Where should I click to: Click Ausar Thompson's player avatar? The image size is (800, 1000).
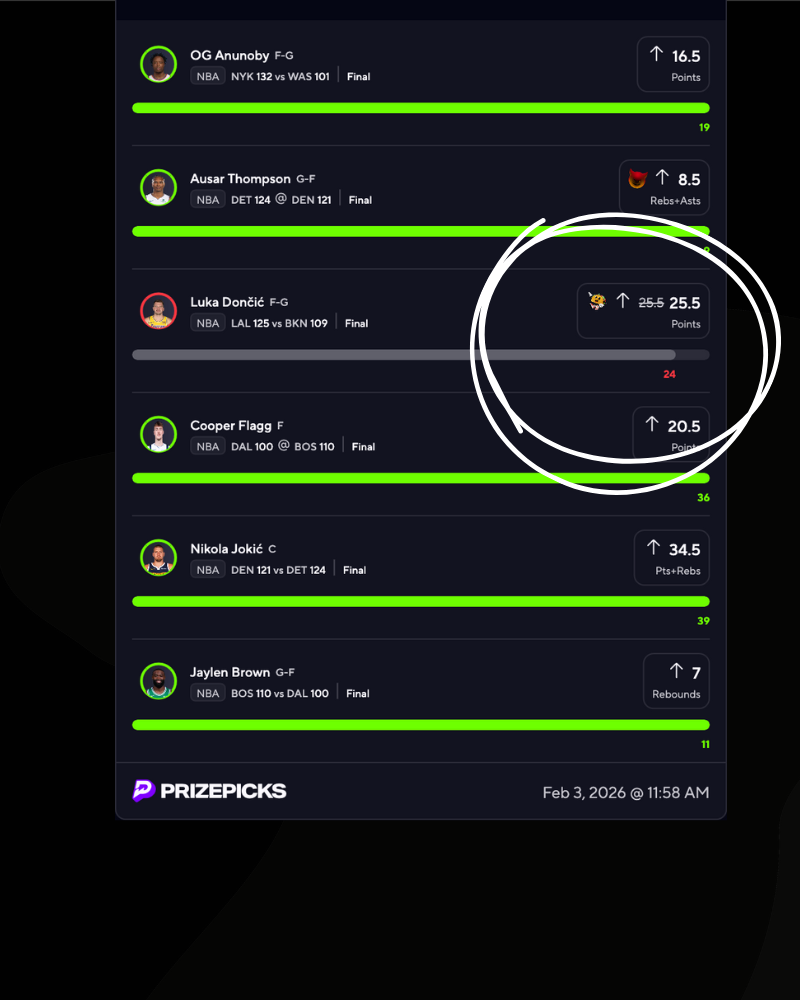(158, 188)
